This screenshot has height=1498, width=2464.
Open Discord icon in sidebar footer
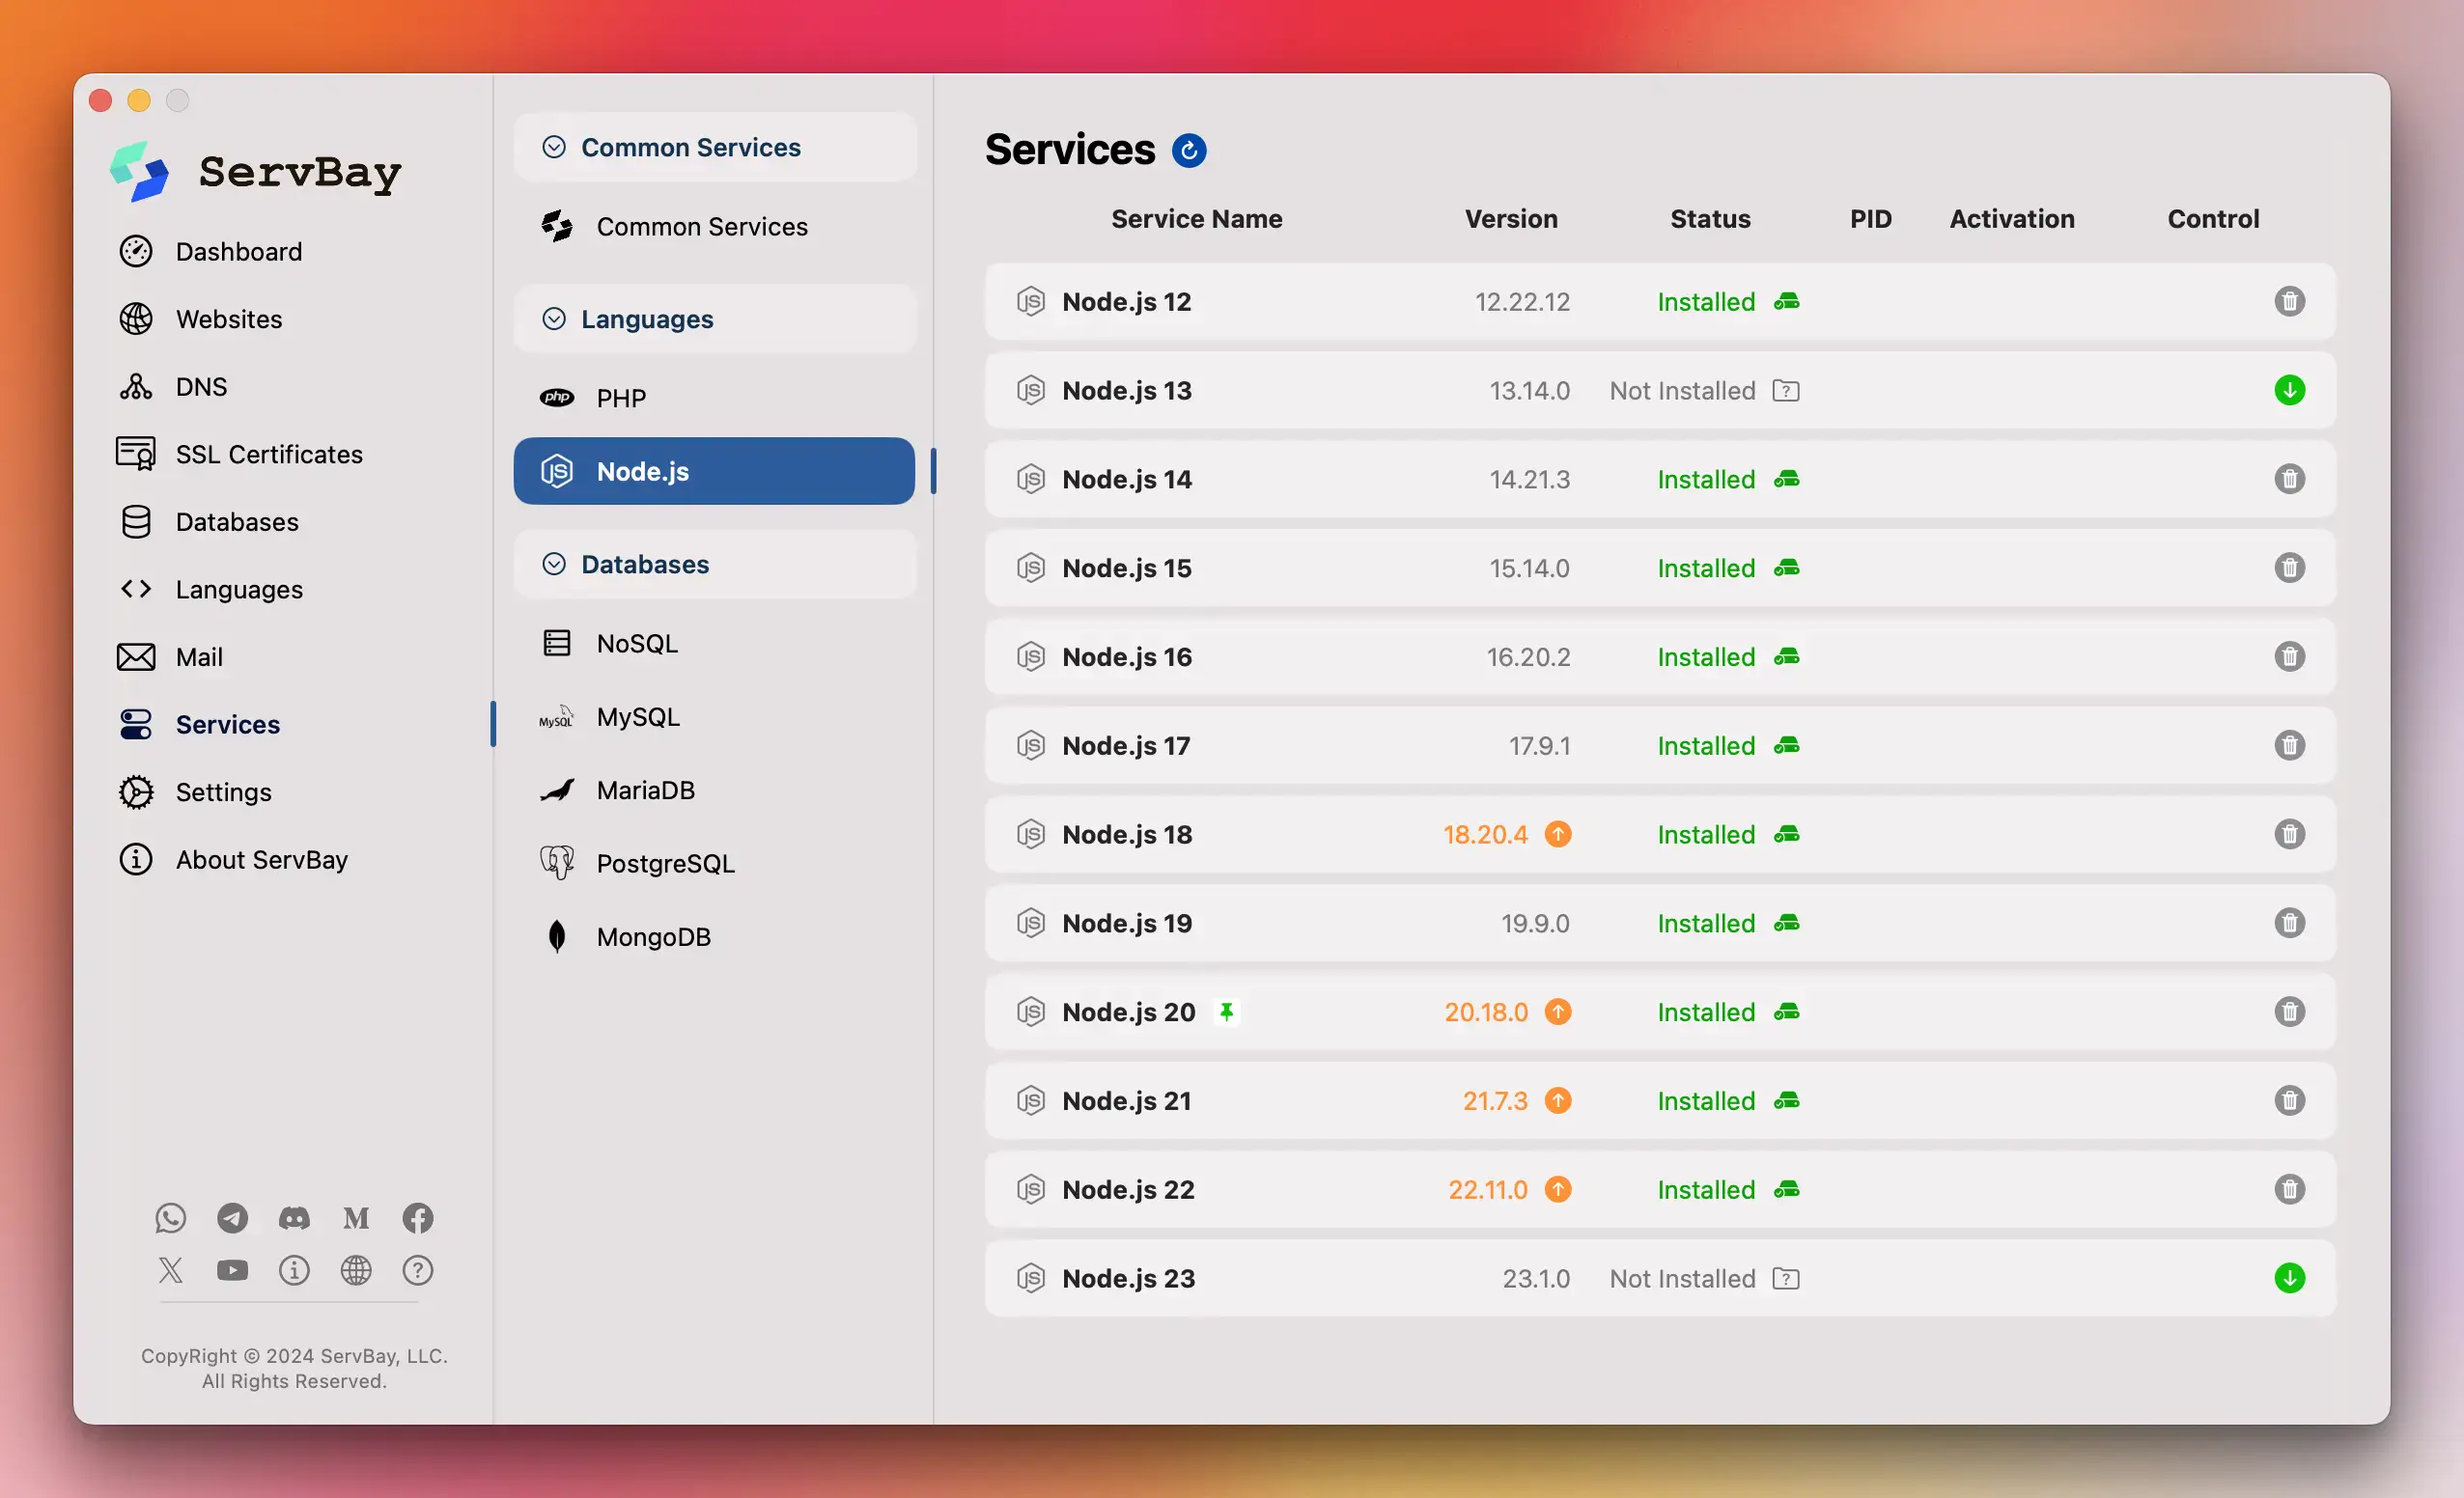tap(294, 1217)
